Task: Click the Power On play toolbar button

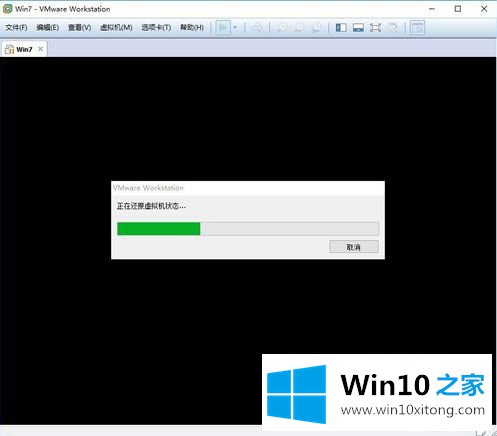Action: 223,28
